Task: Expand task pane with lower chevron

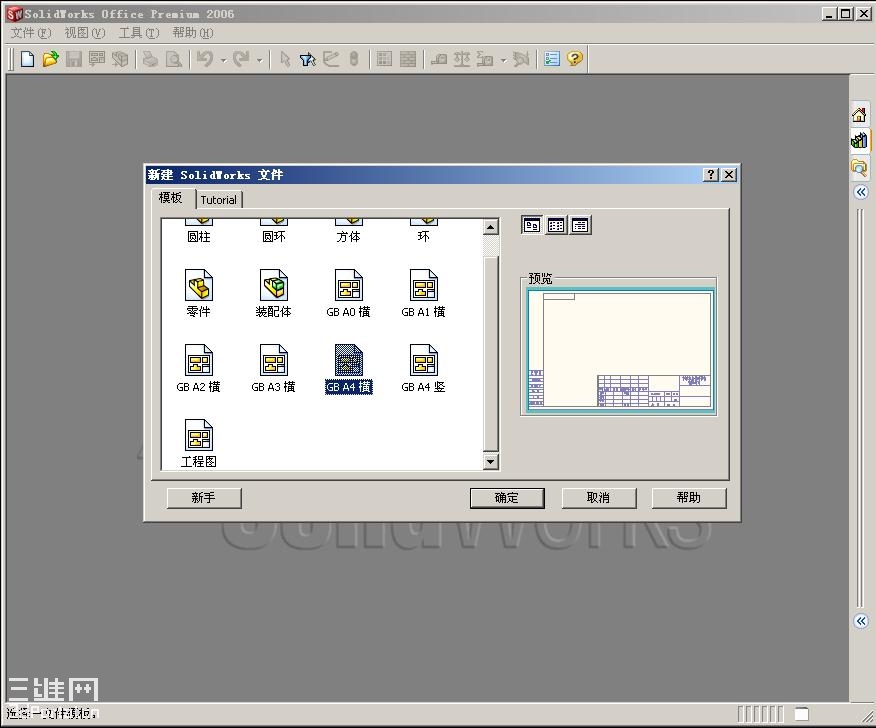Action: 861,621
